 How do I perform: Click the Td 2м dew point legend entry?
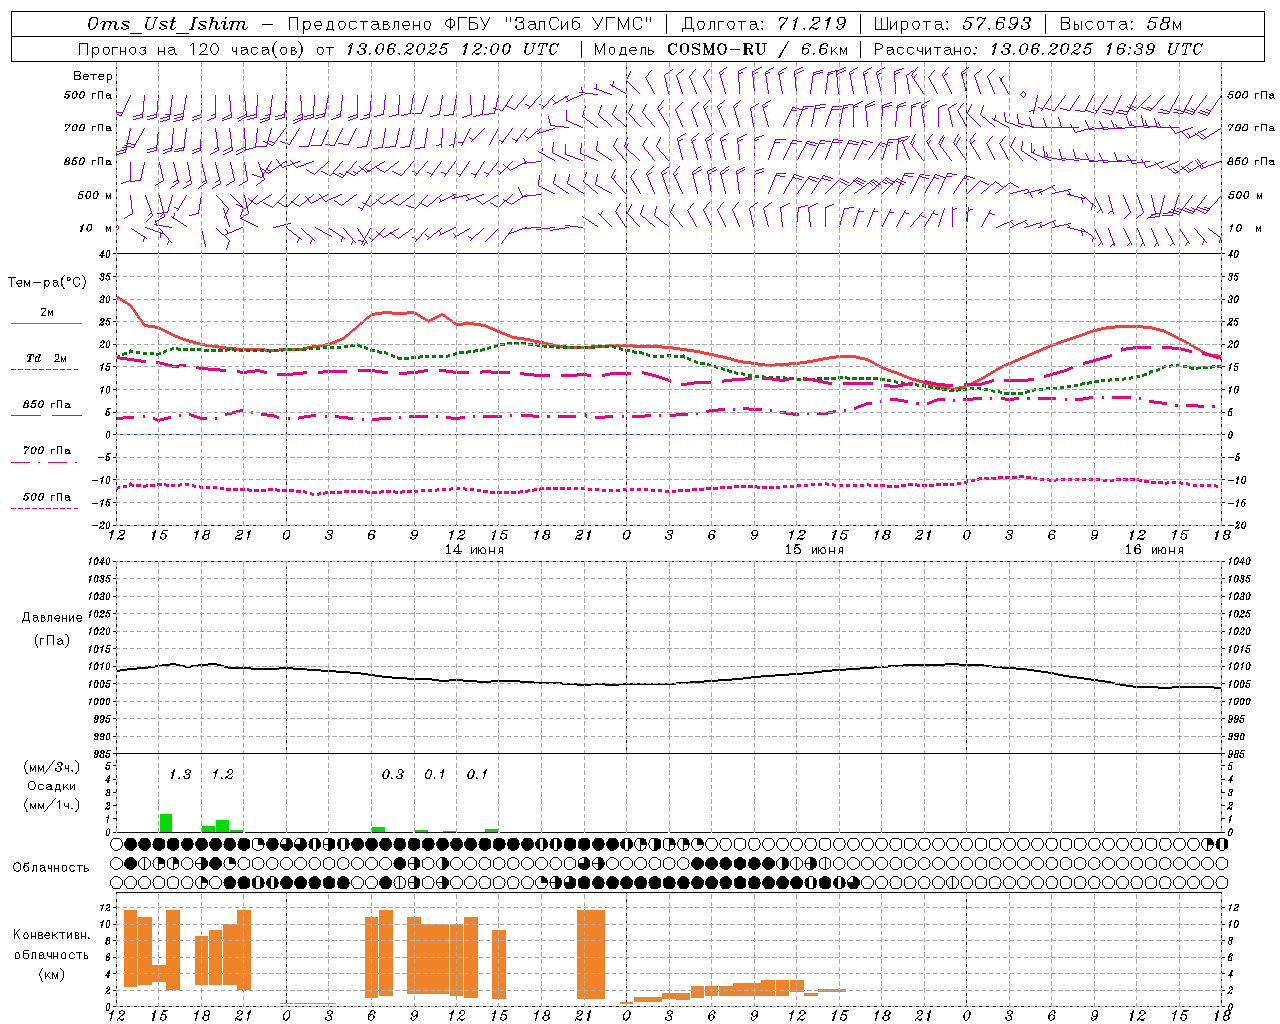47,358
